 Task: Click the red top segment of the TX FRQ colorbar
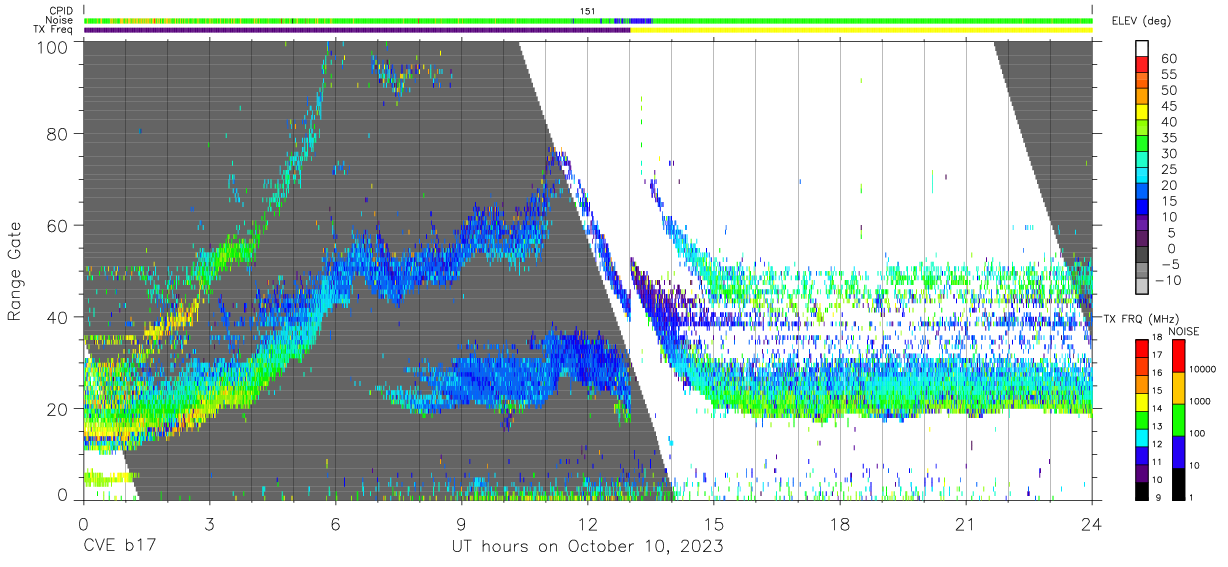(1142, 349)
